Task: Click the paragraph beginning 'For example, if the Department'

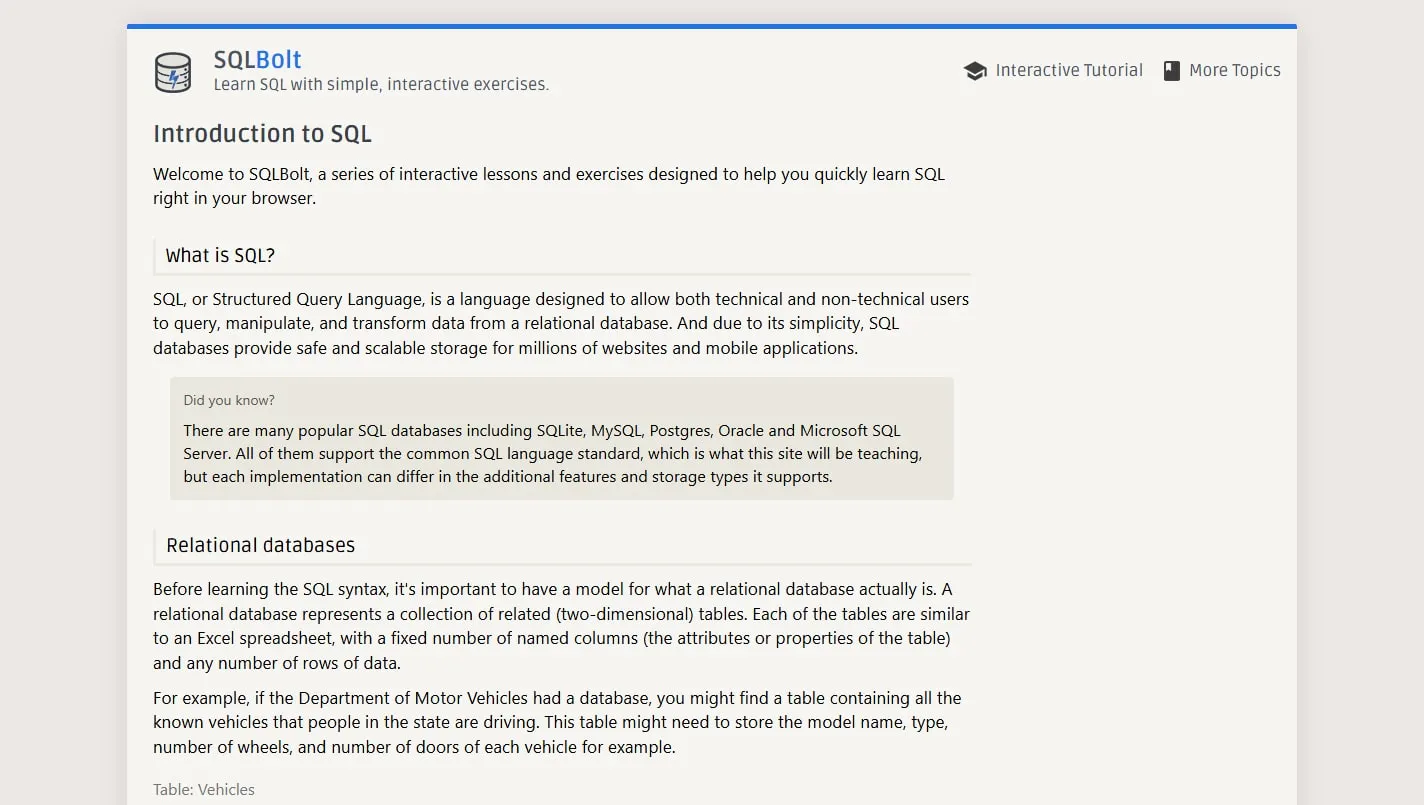Action: pyautogui.click(x=557, y=722)
